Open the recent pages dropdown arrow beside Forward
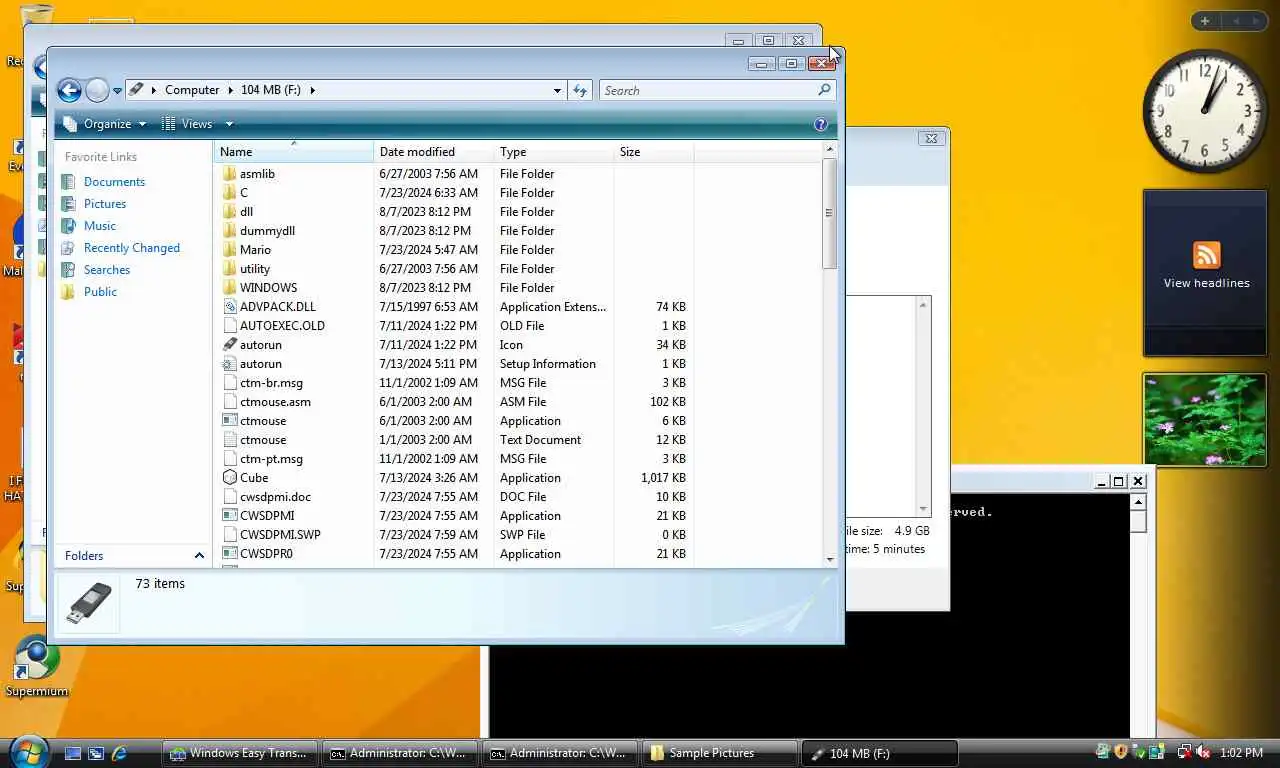The image size is (1280, 768). 117,91
